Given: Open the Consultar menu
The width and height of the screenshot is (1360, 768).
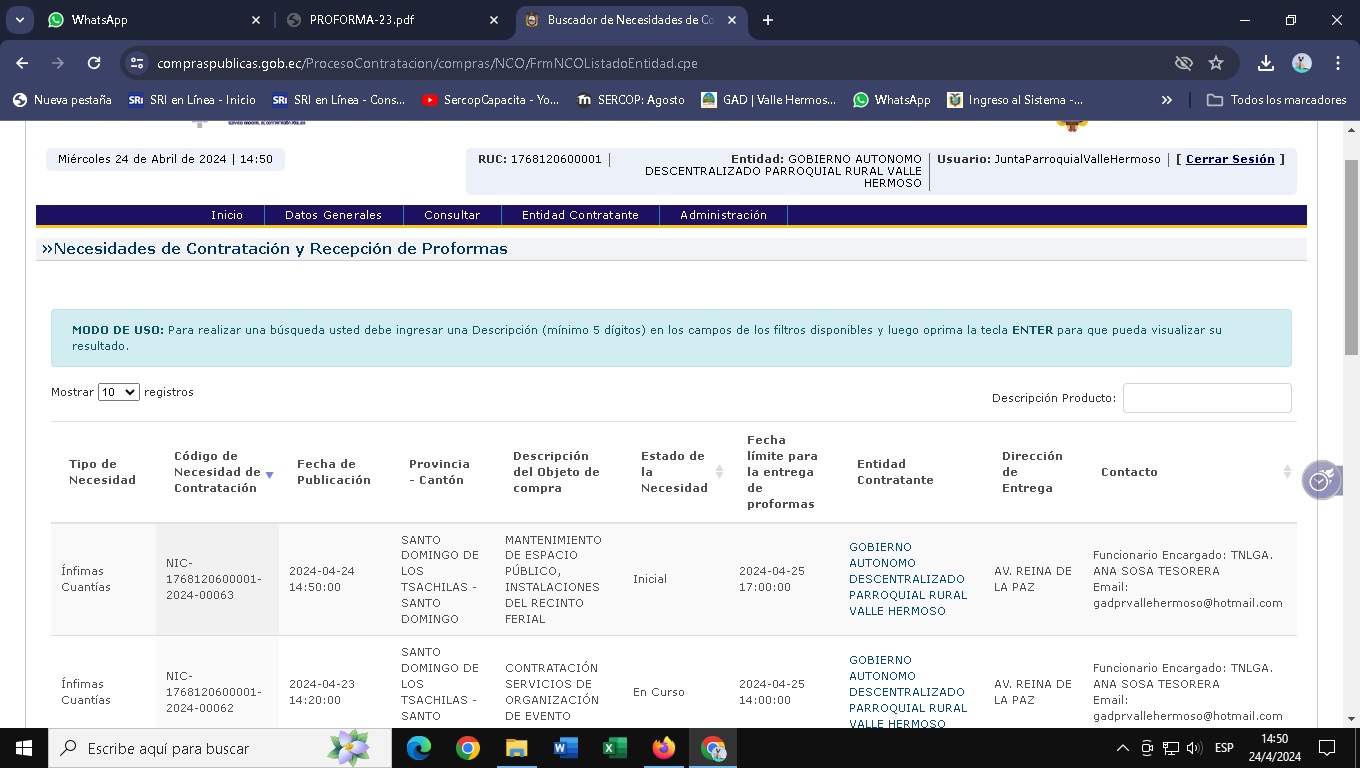Looking at the screenshot, I should (452, 215).
